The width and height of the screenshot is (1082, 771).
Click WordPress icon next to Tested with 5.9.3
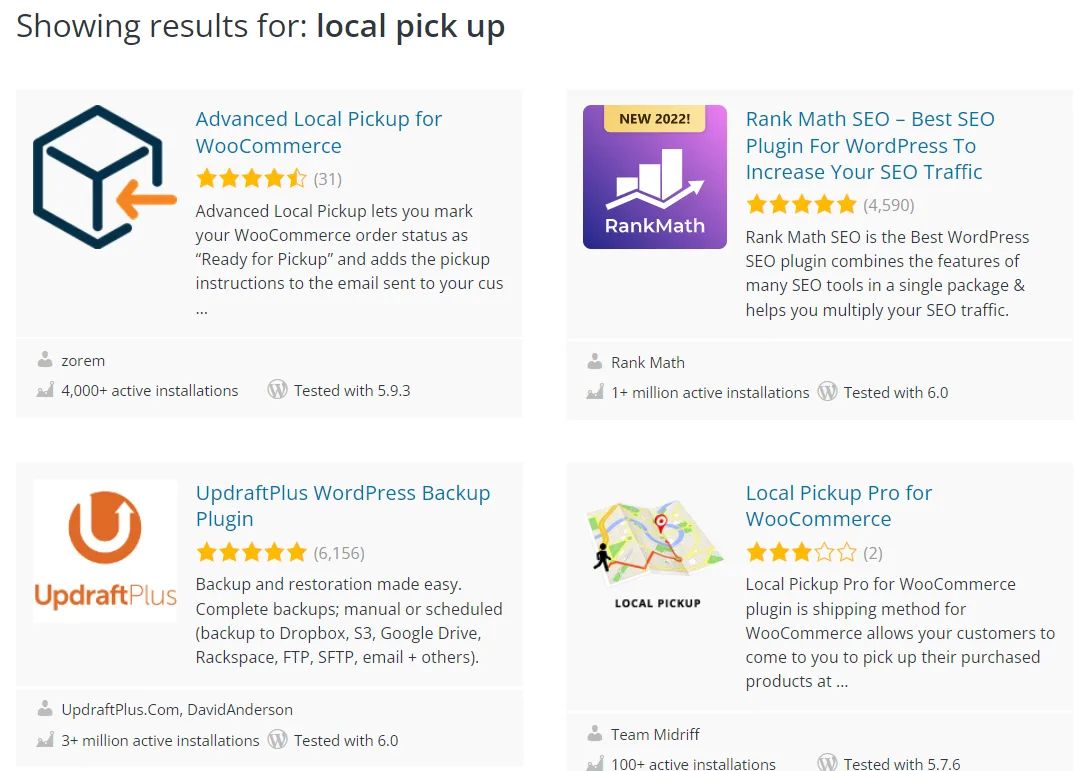(277, 390)
